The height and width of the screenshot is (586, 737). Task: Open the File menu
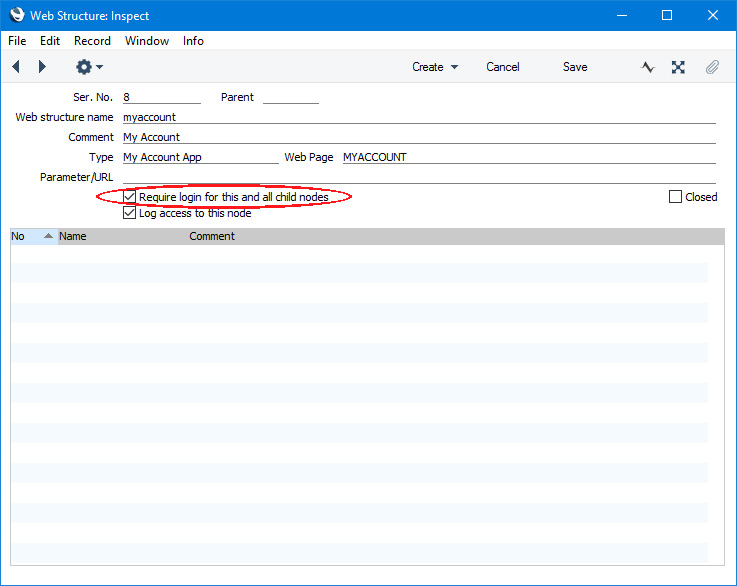pos(17,41)
